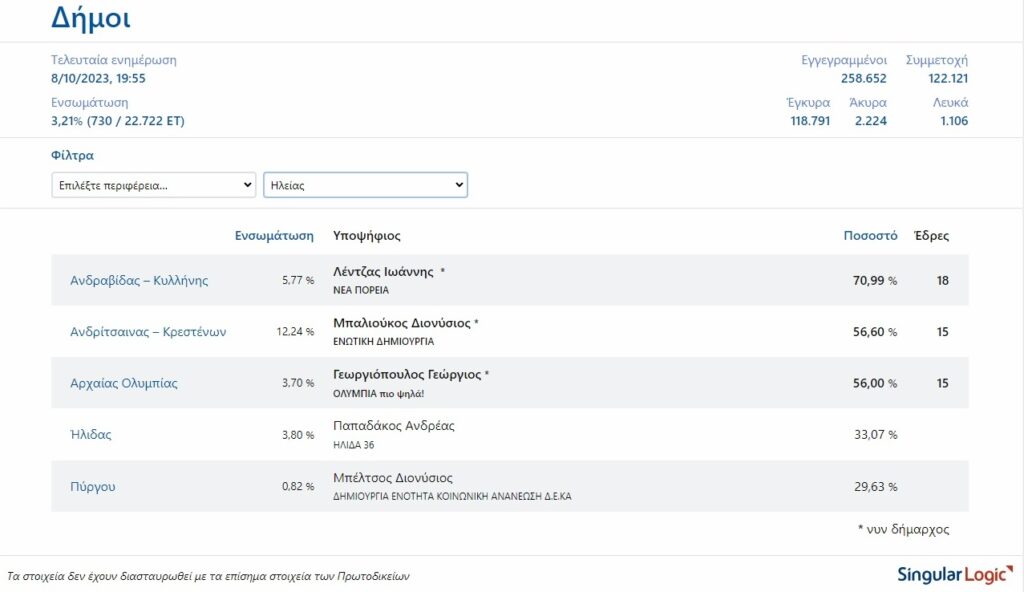
Task: Open the Ήλιδας municipality link
Action: [91, 435]
